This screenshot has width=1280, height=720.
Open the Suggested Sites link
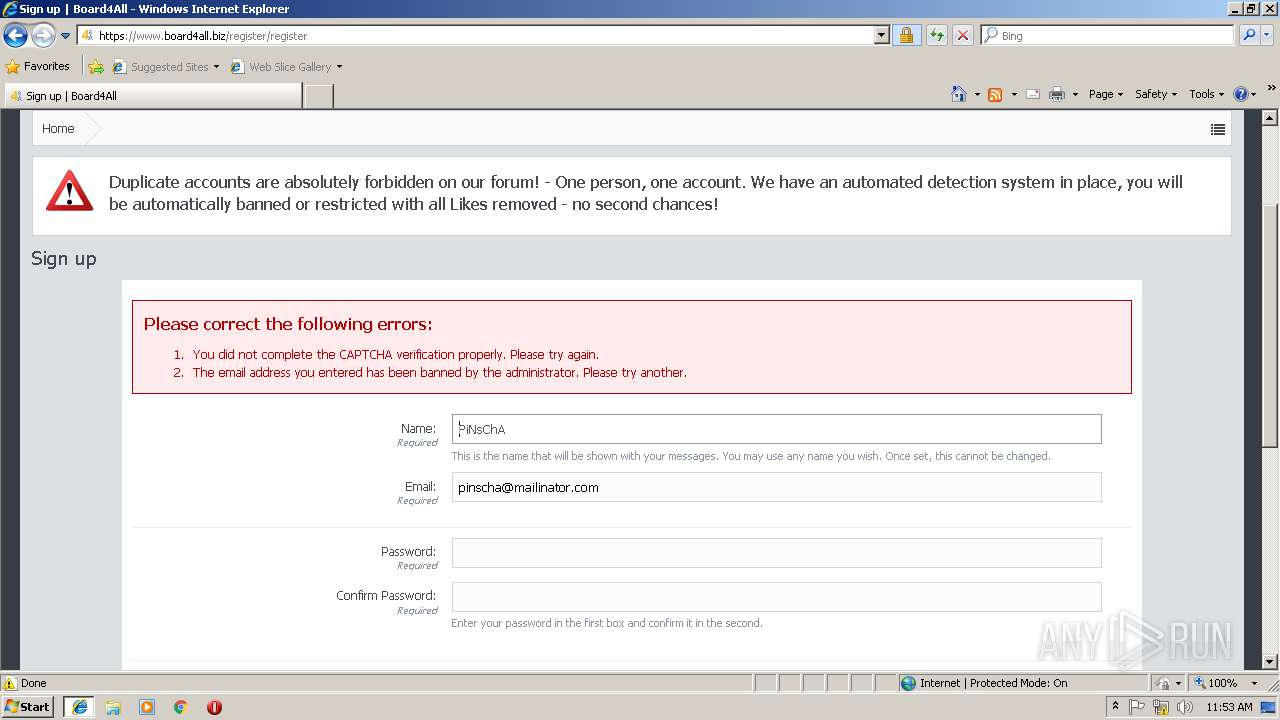165,67
